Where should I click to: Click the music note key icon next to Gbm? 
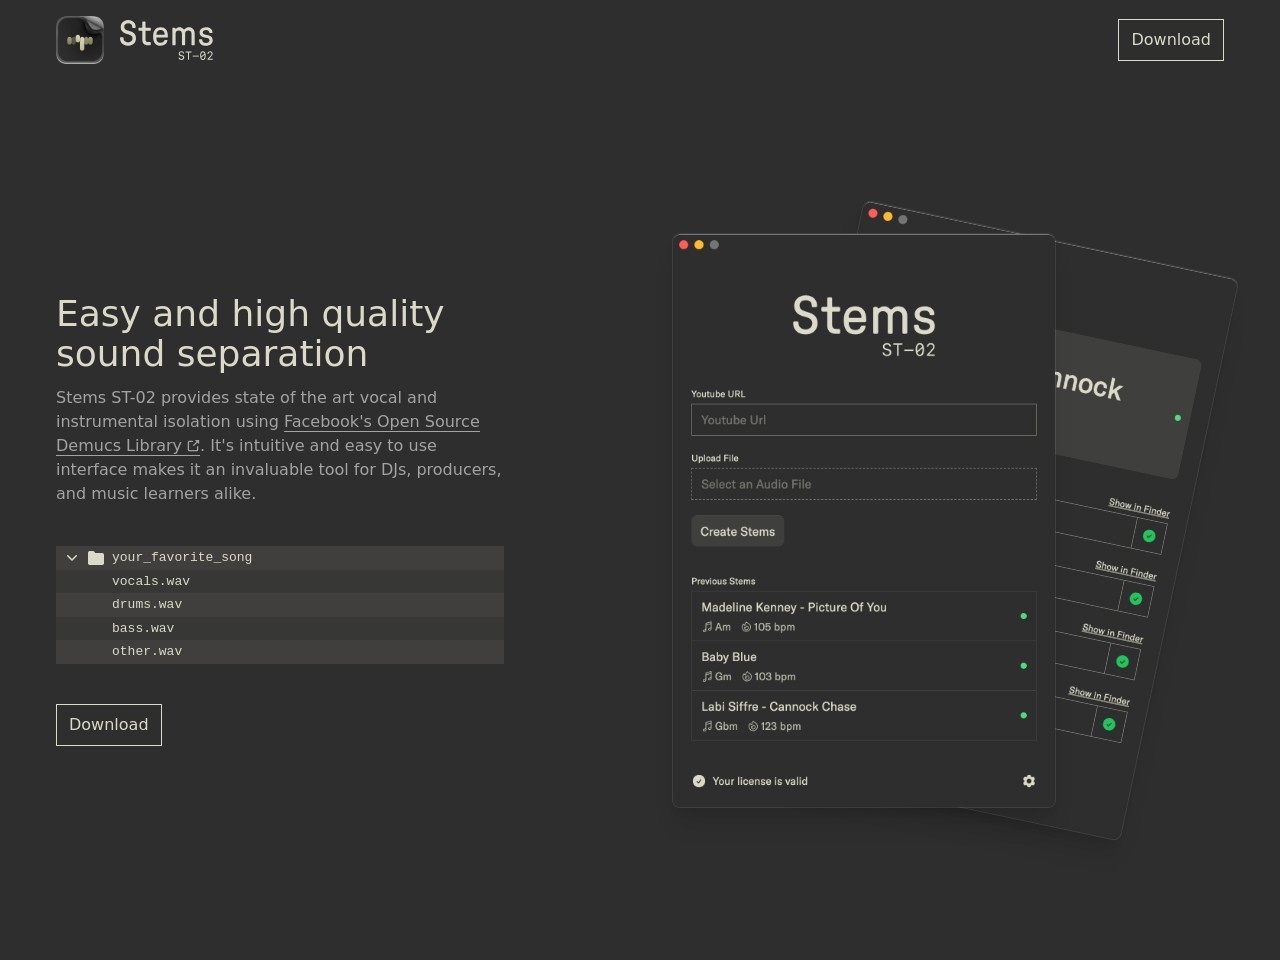pyautogui.click(x=707, y=726)
